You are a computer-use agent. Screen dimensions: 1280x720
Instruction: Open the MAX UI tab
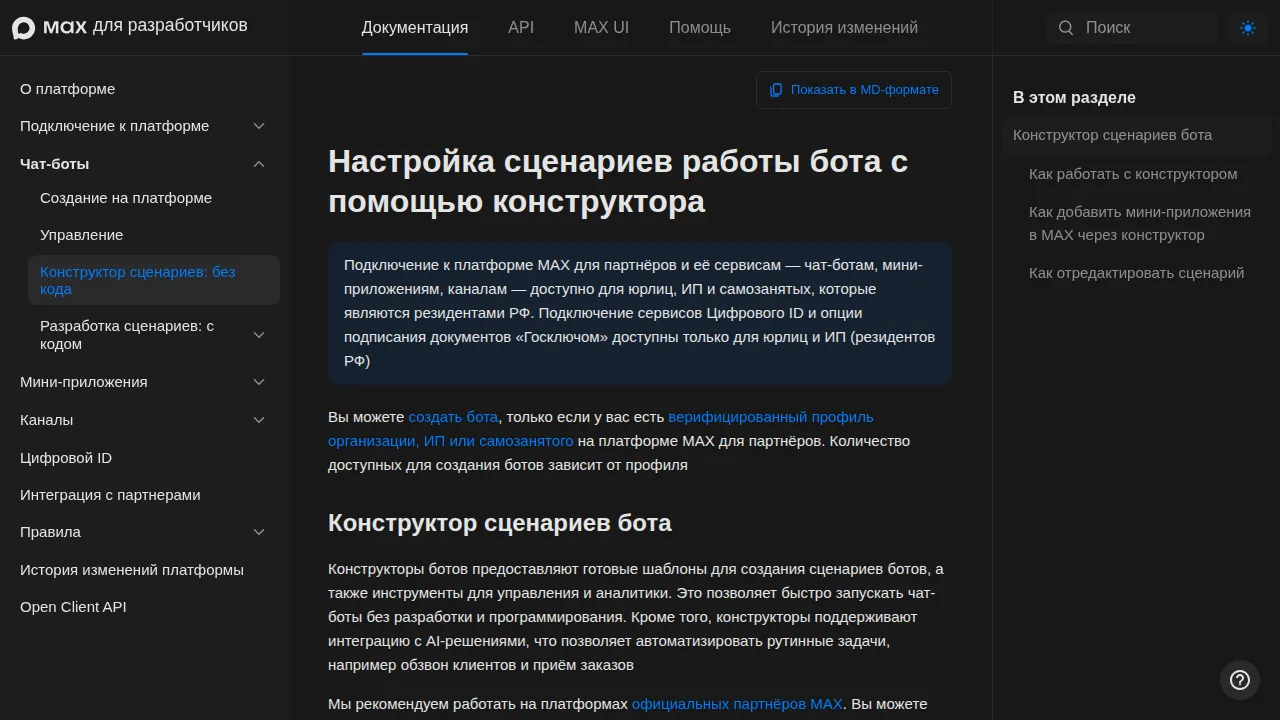tap(602, 28)
